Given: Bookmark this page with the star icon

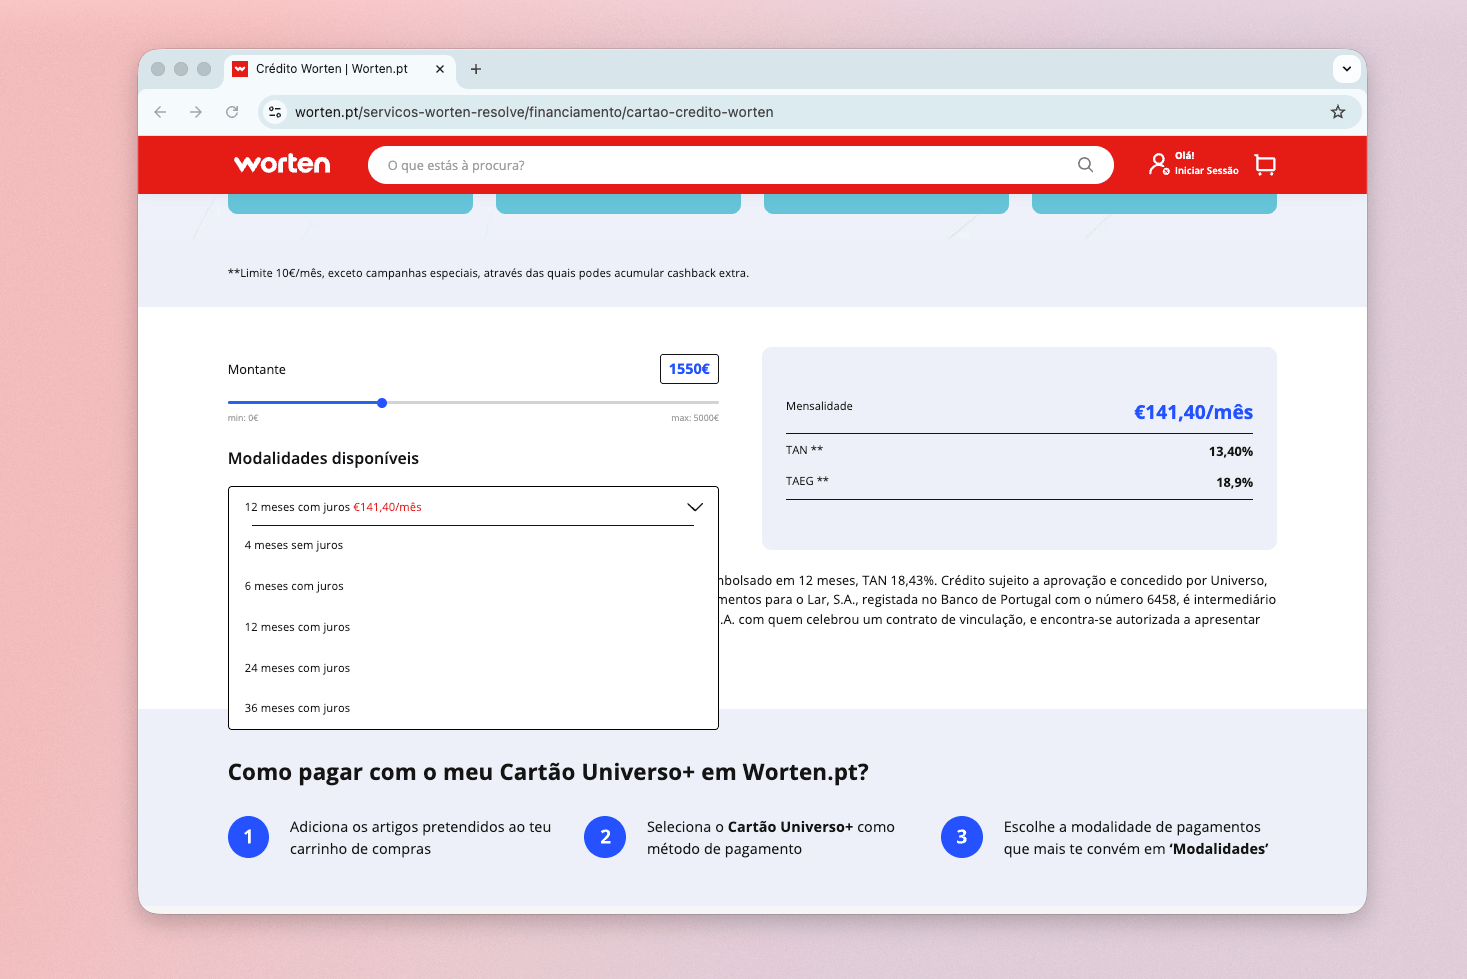Looking at the screenshot, I should pos(1338,112).
